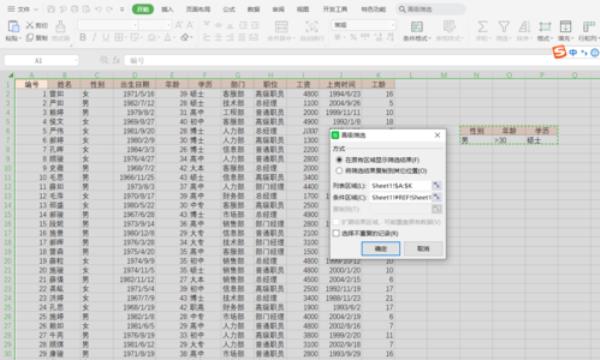
Task: Click the Sogou input method S icon
Action: [x=559, y=52]
